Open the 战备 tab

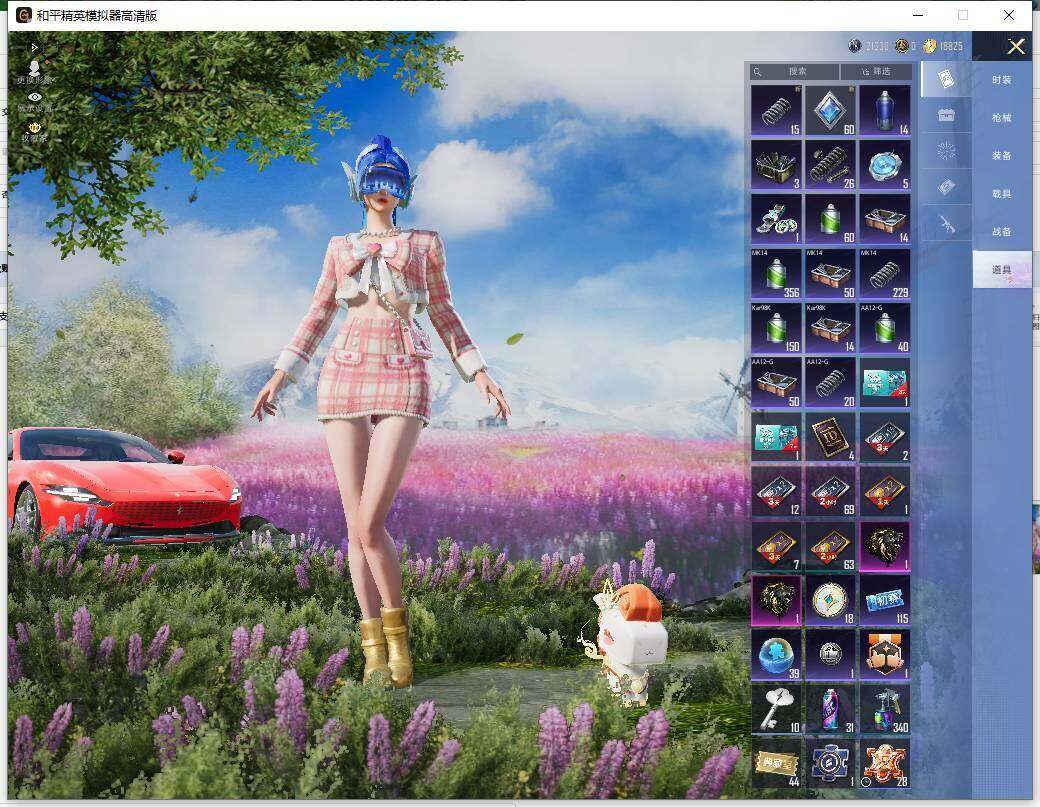coord(1002,231)
